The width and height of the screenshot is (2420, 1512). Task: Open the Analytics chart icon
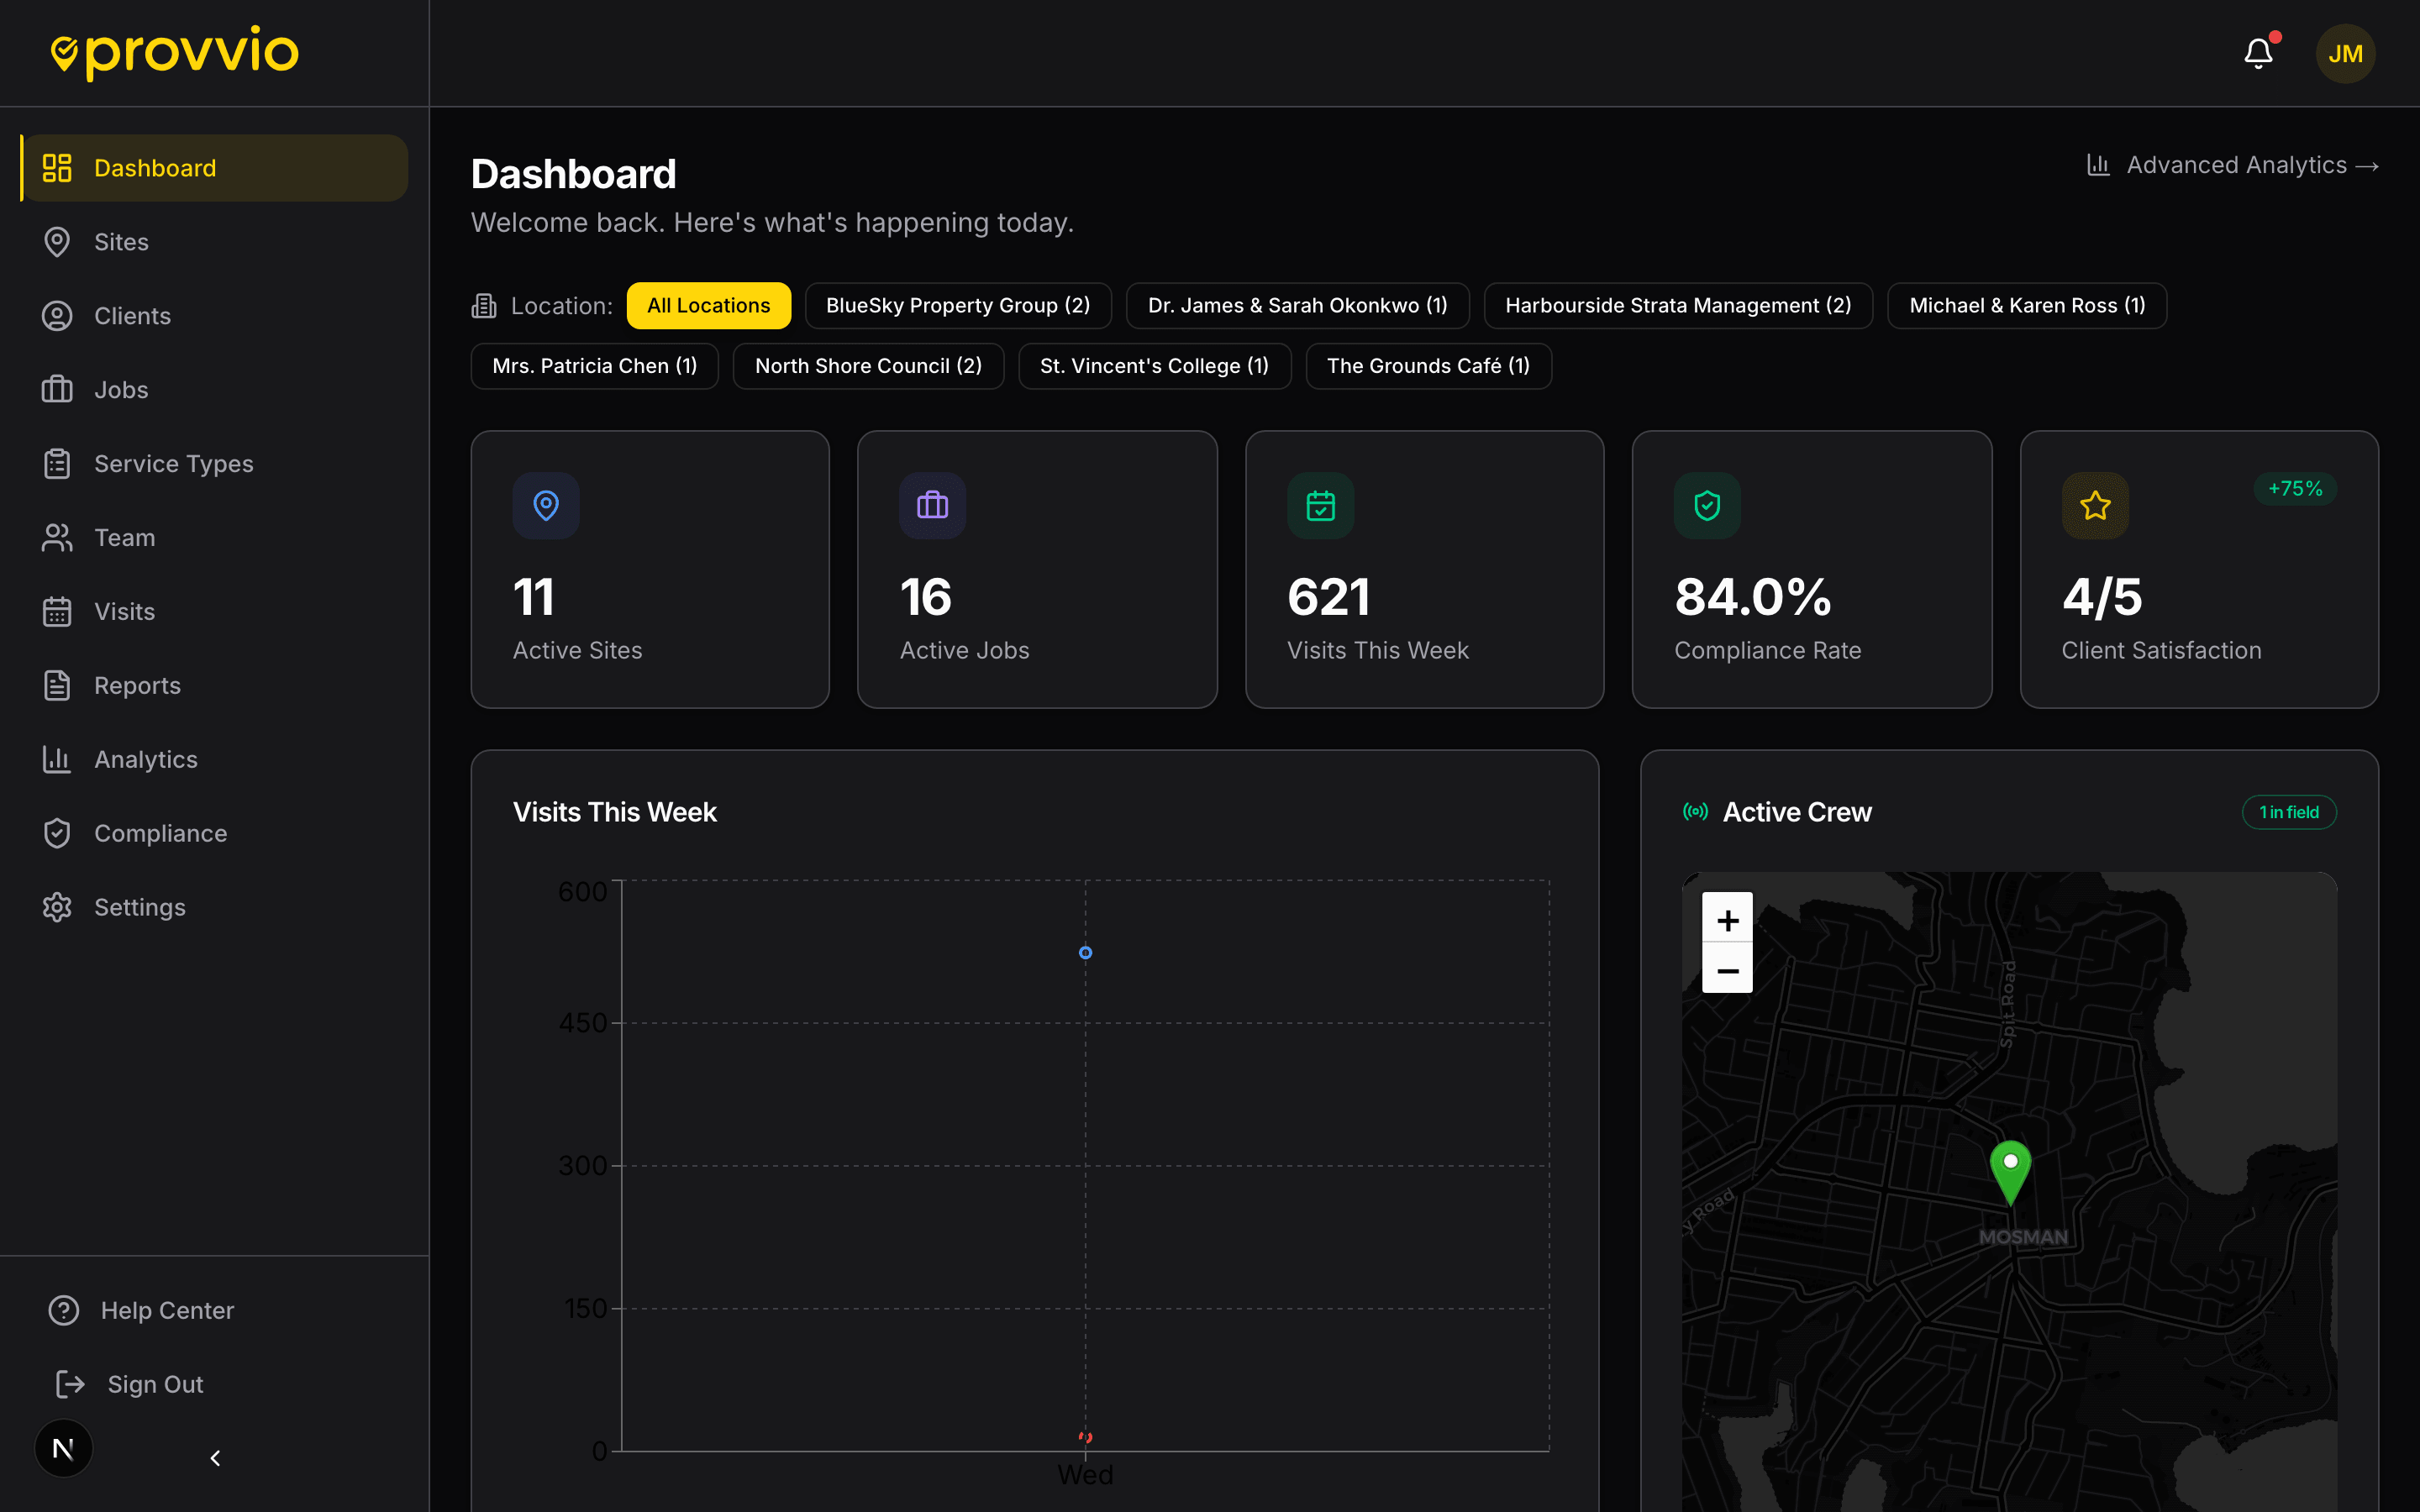pos(57,759)
